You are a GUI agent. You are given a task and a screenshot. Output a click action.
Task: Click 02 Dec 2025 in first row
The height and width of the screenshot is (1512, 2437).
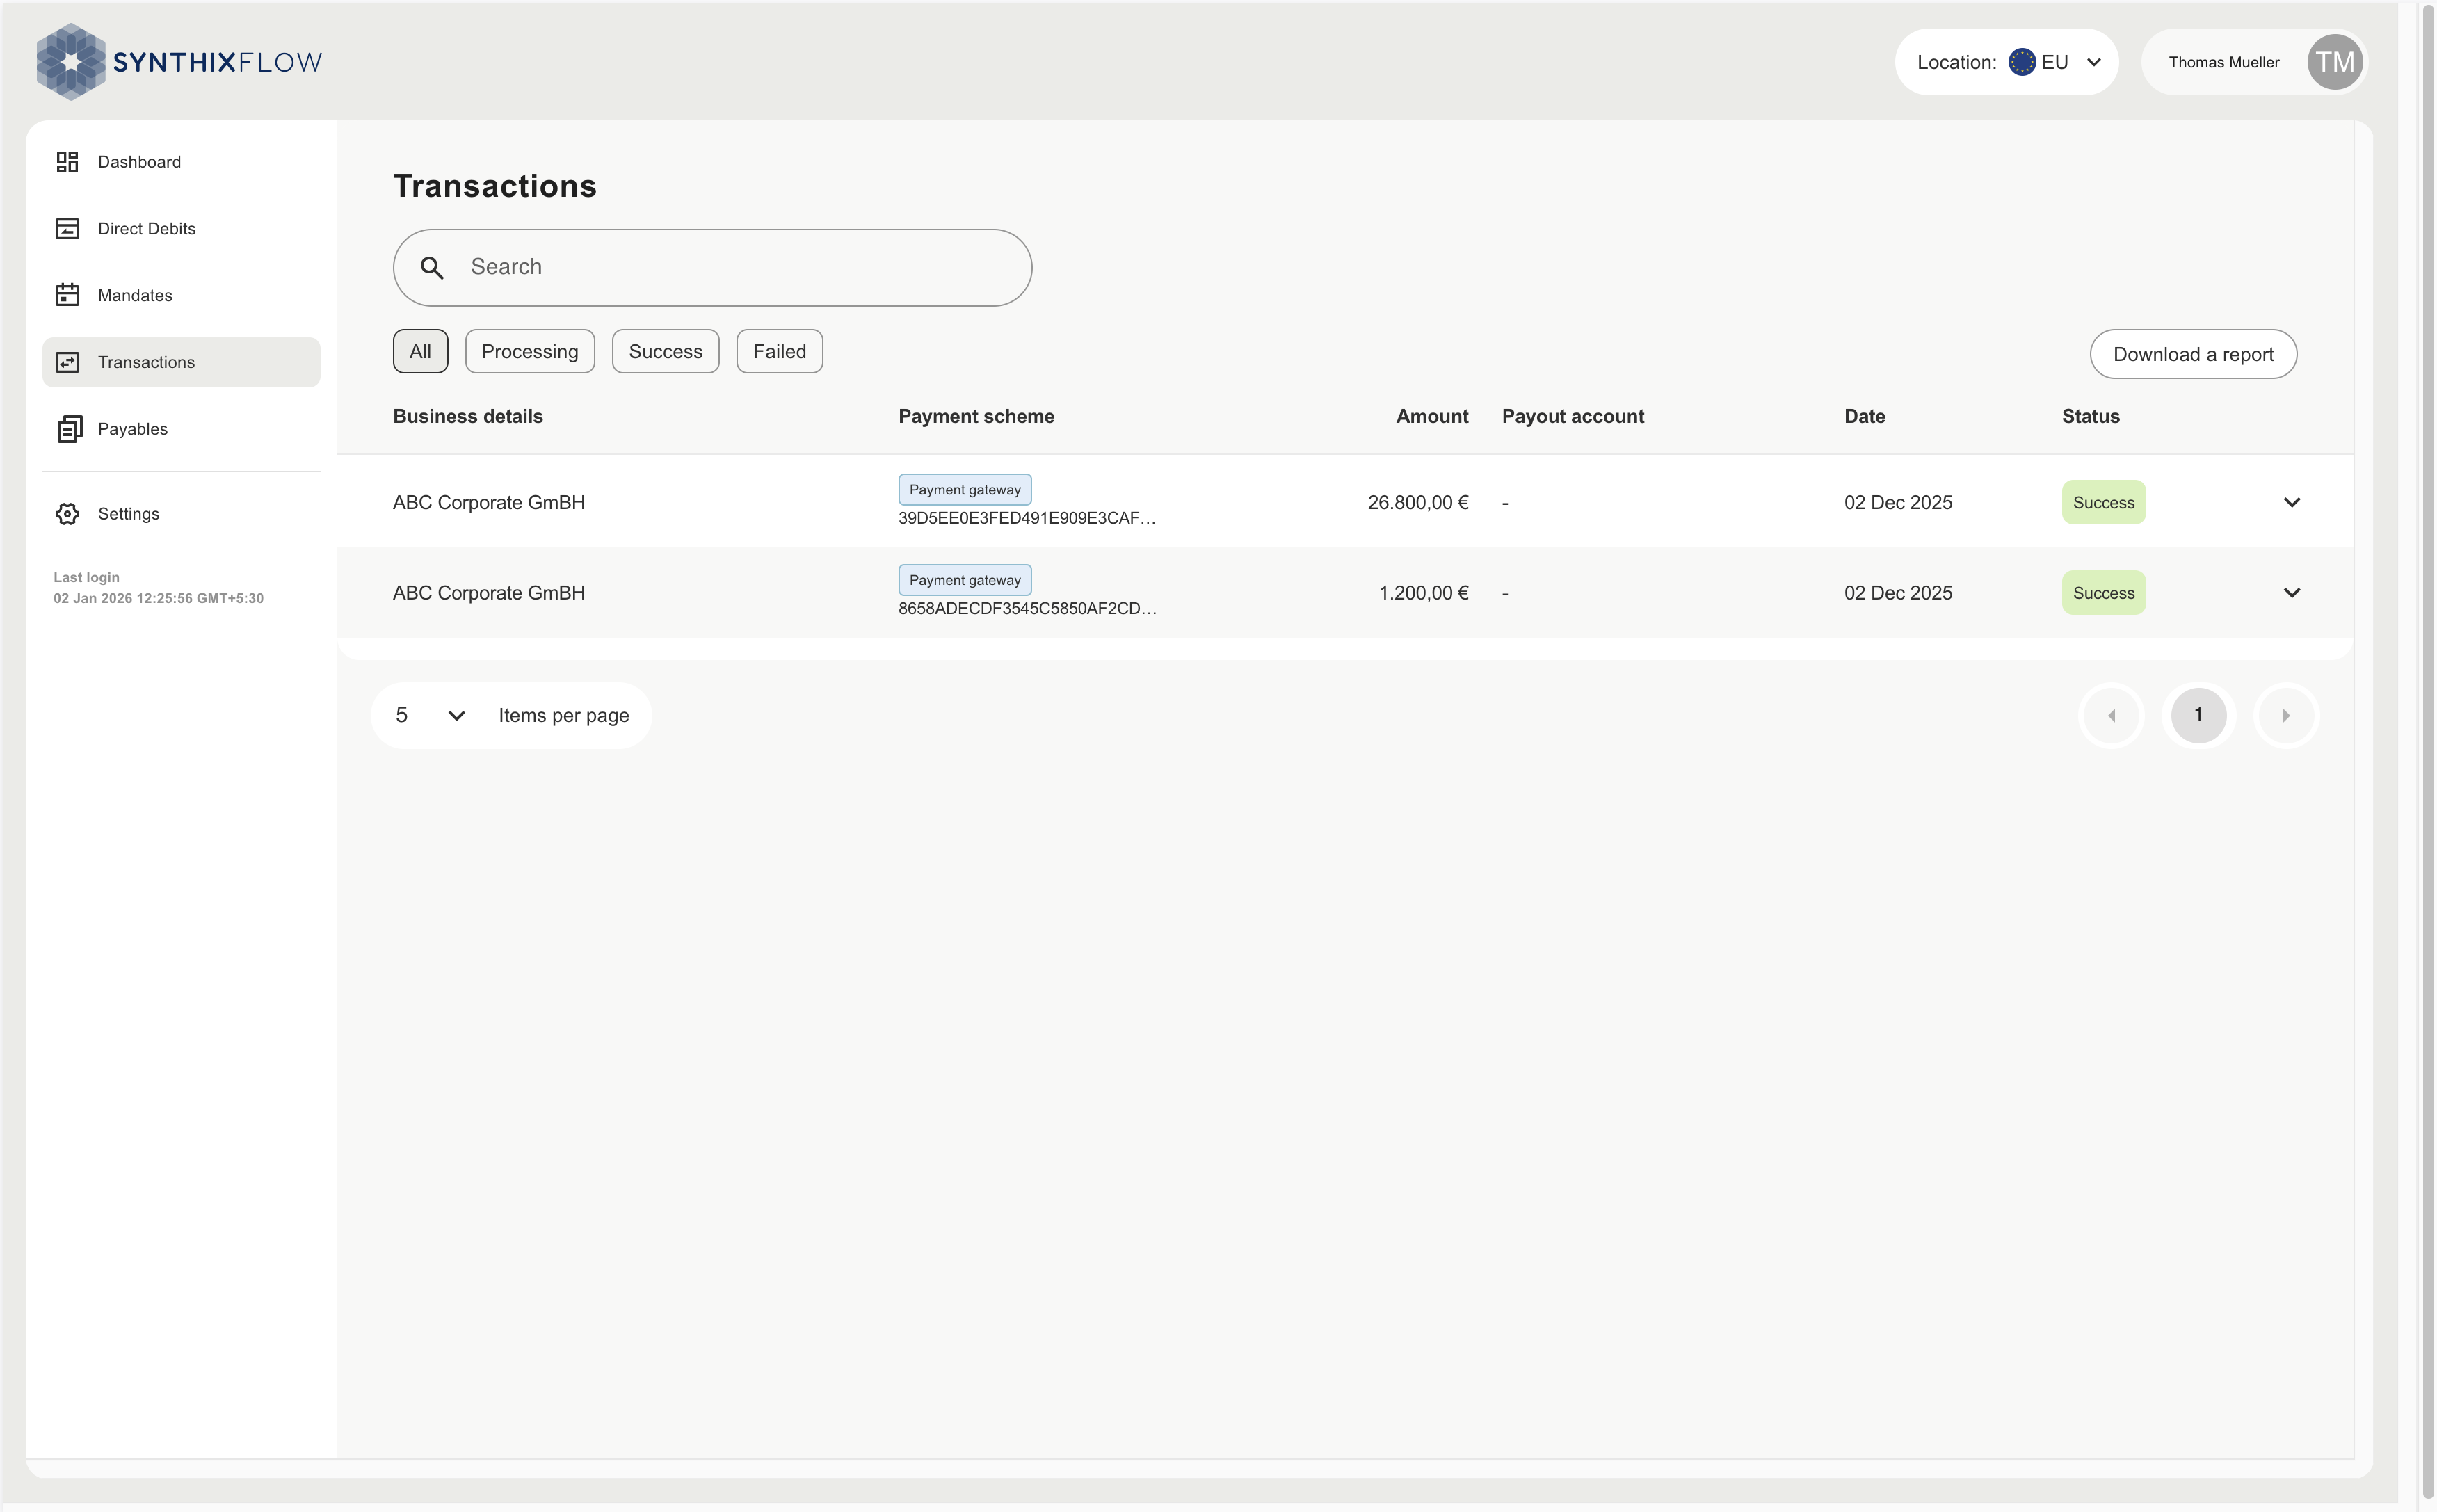(x=1897, y=502)
